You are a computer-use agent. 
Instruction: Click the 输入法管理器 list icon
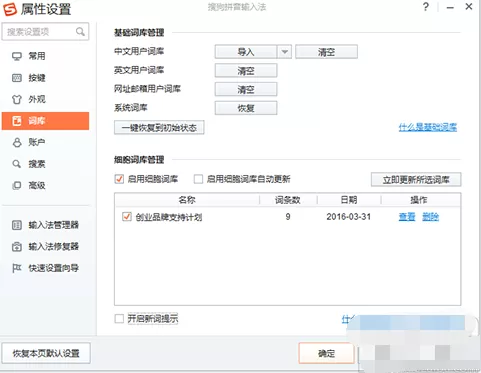point(17,225)
